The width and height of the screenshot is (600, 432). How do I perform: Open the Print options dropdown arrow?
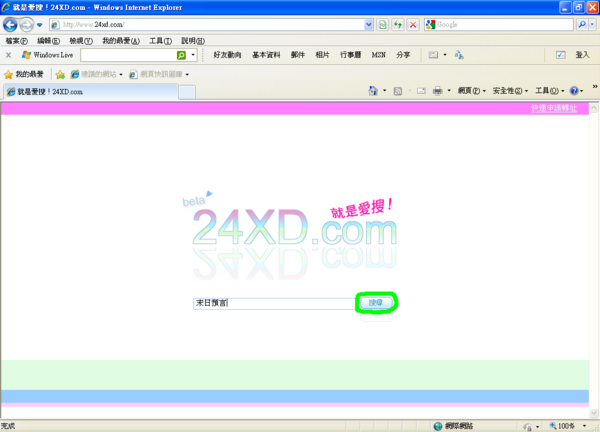click(449, 91)
